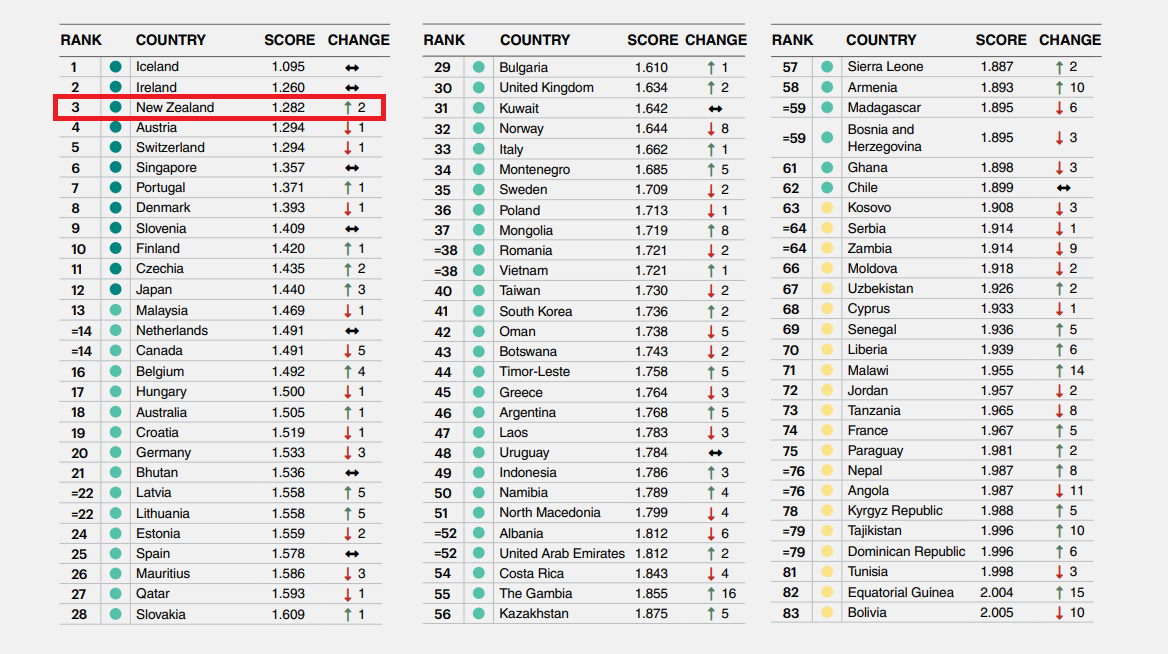Click the Timor-Leste country name
1168x654 pixels.
pyautogui.click(x=535, y=372)
